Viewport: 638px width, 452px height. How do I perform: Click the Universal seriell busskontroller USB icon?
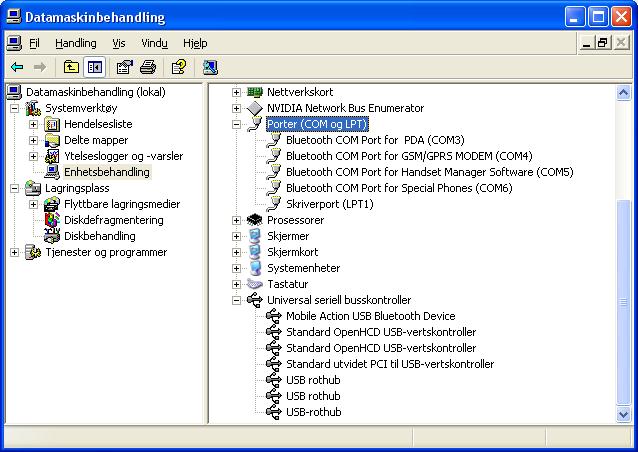pyautogui.click(x=255, y=300)
